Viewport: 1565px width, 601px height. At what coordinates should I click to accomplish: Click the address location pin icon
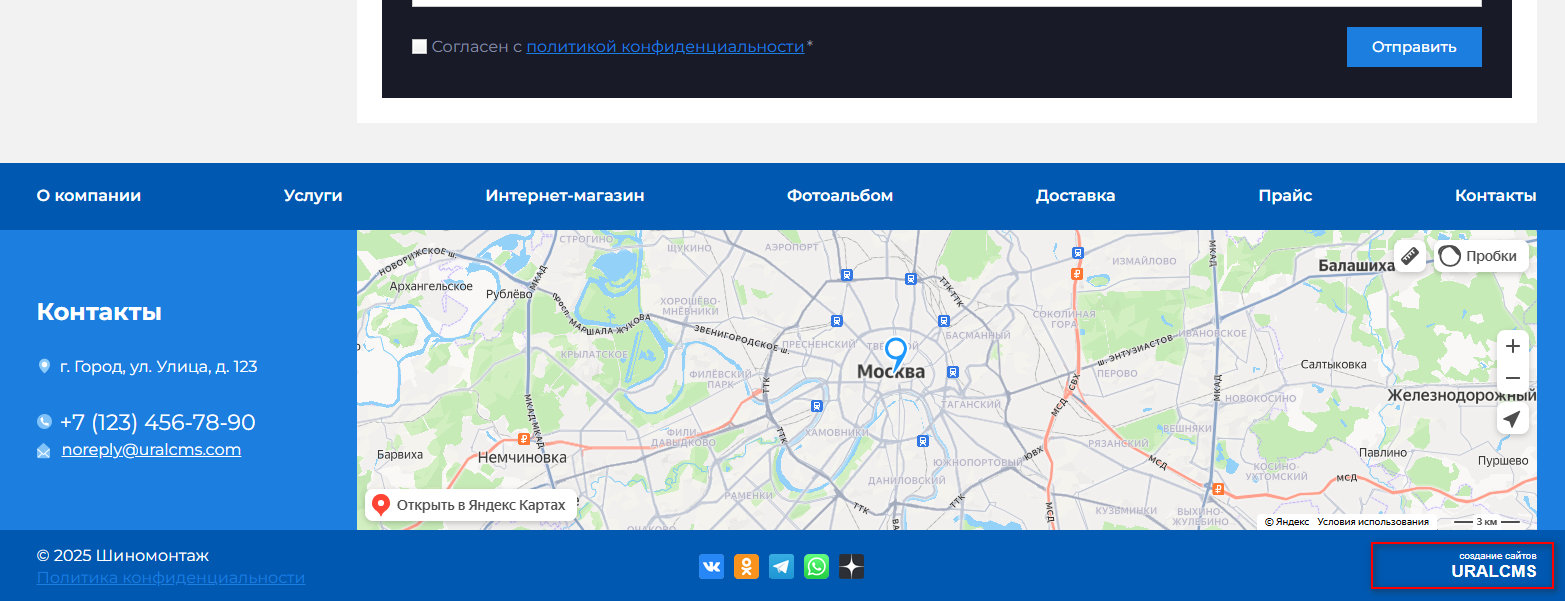click(x=44, y=367)
